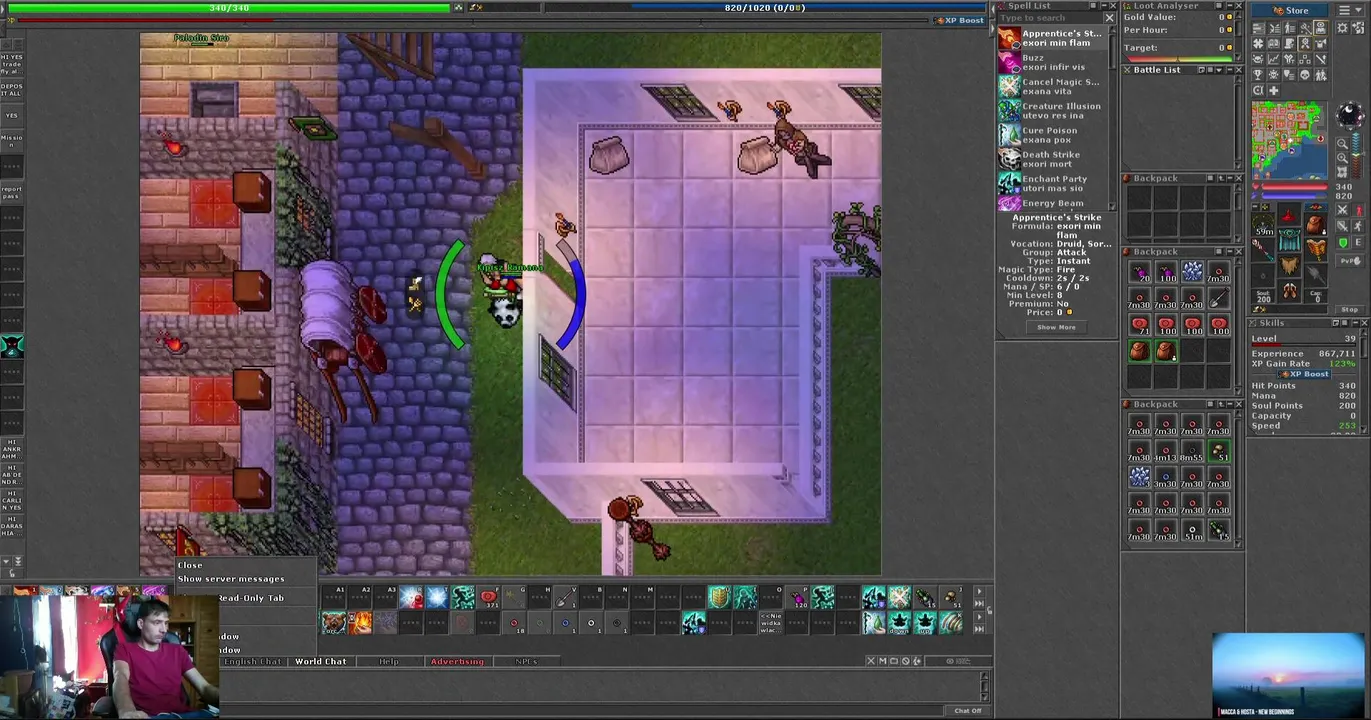Adjust the minimap floor level slider
Image resolution: width=1371 pixels, height=720 pixels.
[1356, 156]
